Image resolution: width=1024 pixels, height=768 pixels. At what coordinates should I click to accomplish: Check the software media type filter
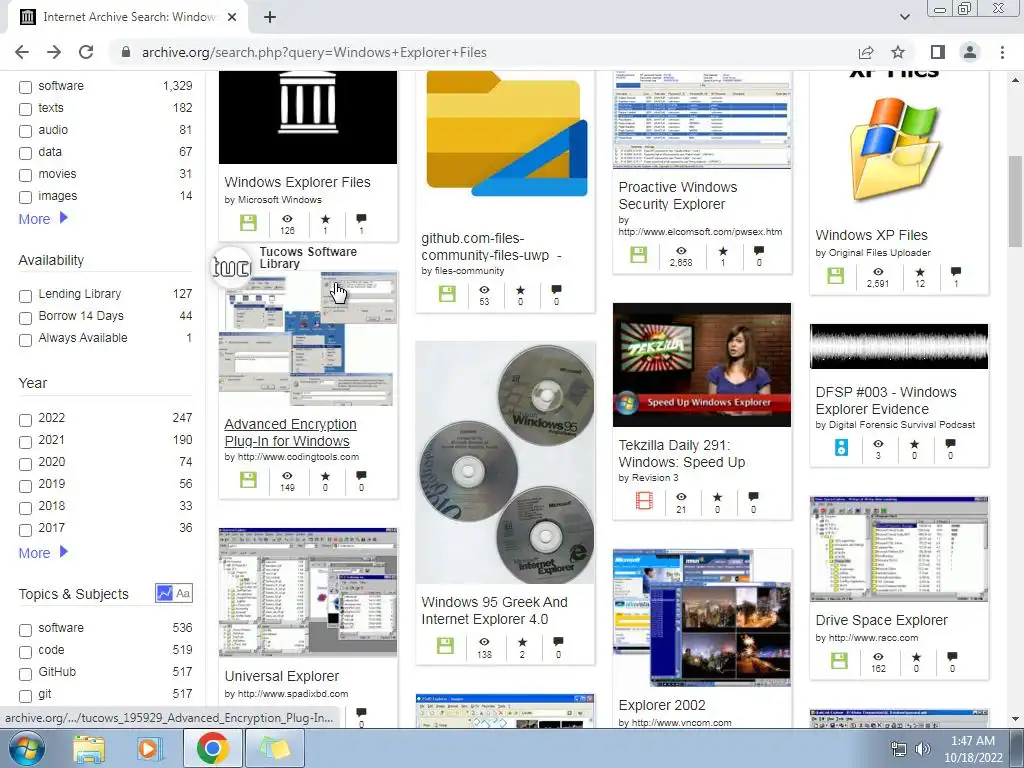(25, 87)
